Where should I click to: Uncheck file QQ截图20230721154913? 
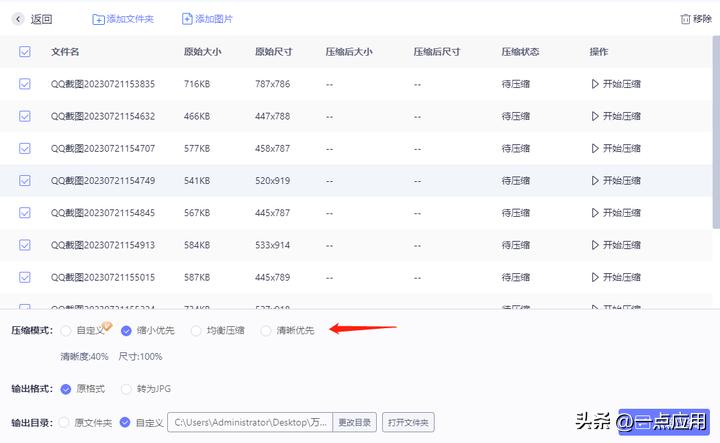25,245
